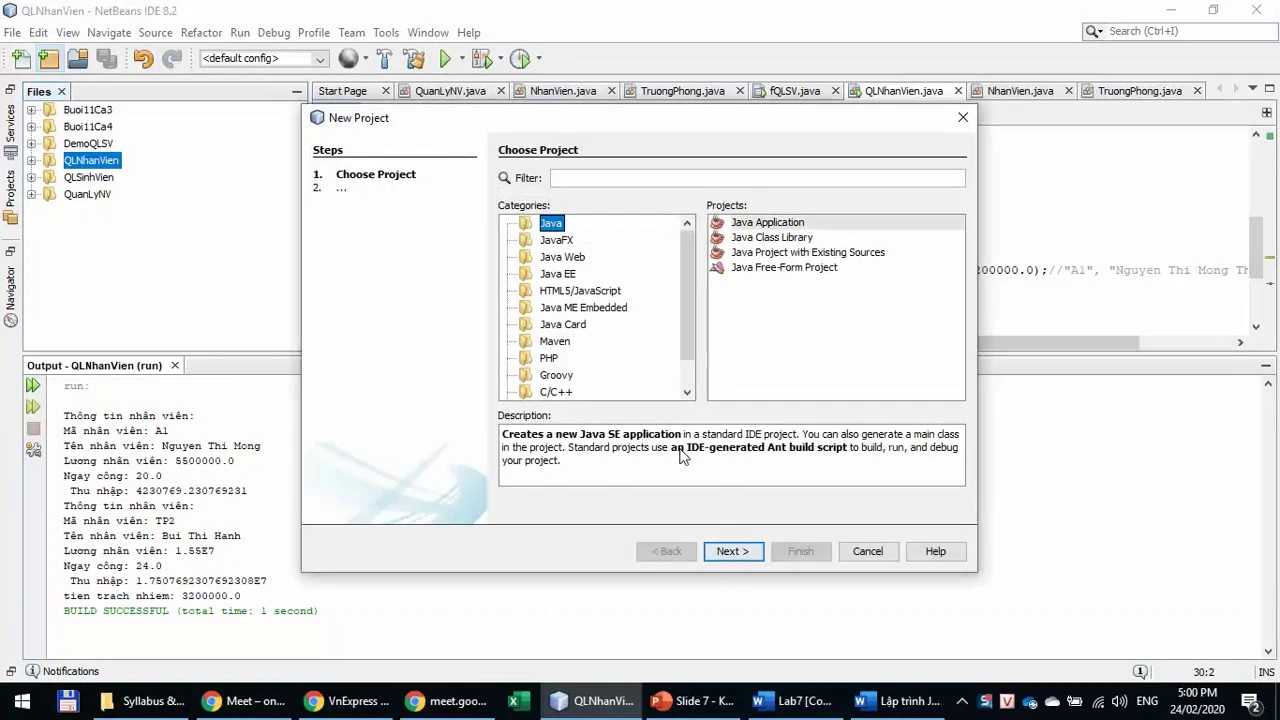Open the VnExpress Chrome taskbar item

click(346, 701)
